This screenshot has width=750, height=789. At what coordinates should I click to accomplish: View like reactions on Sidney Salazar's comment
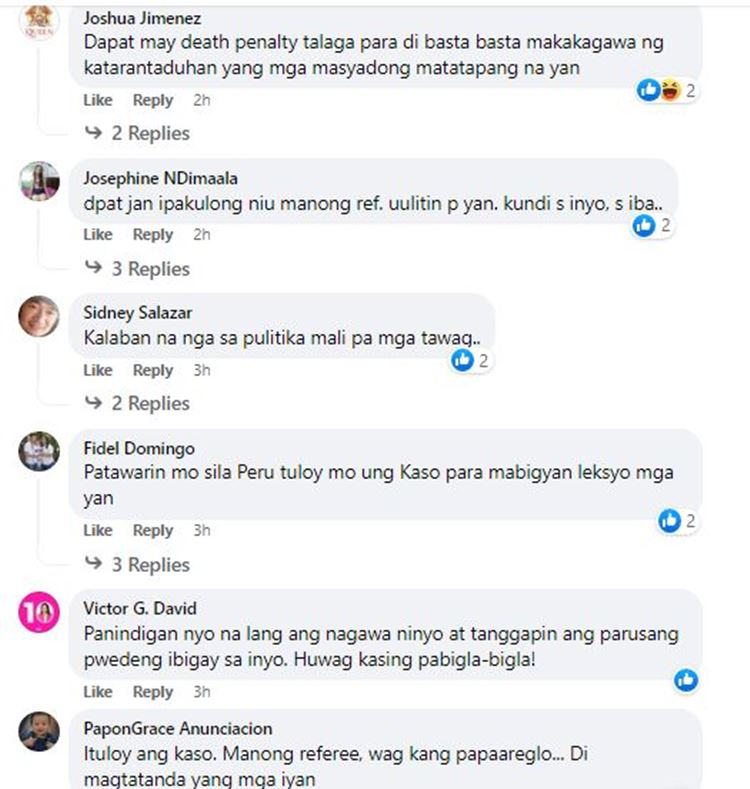point(471,360)
